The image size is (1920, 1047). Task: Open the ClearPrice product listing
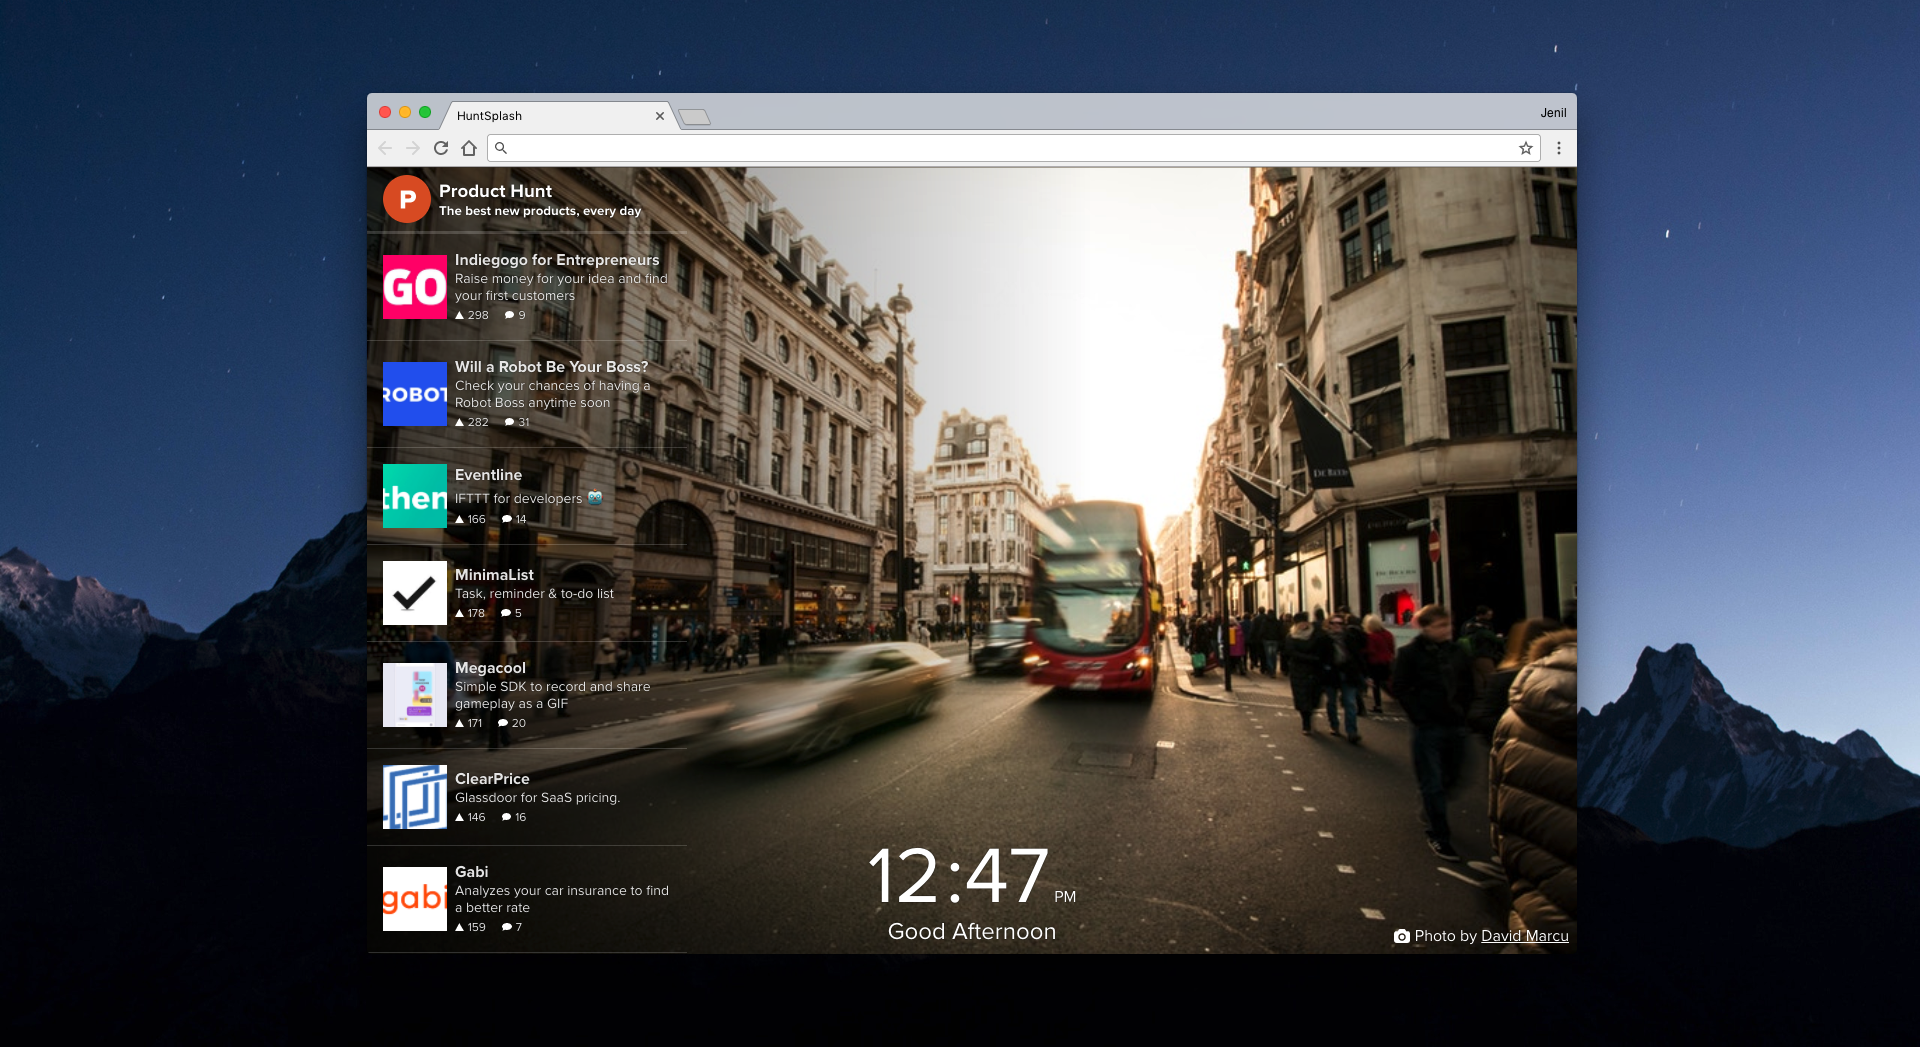[x=494, y=779]
